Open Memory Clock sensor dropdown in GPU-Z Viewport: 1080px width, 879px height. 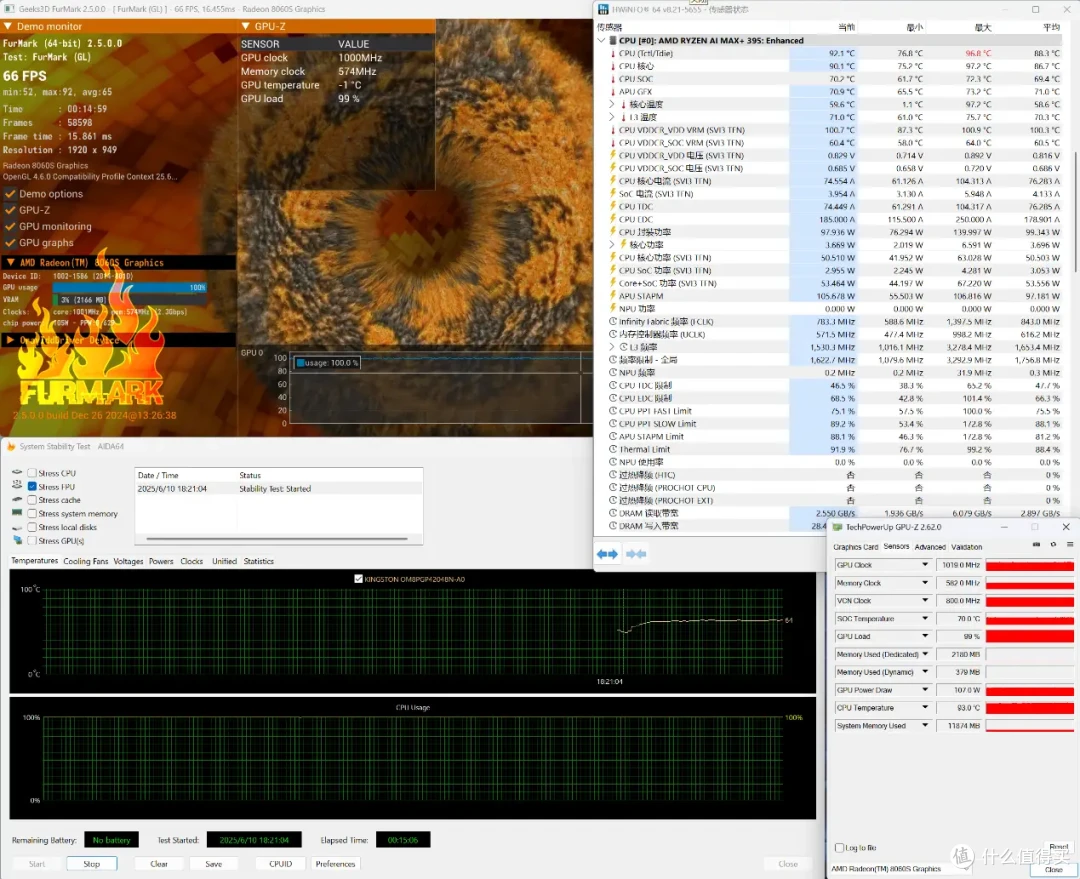click(925, 583)
